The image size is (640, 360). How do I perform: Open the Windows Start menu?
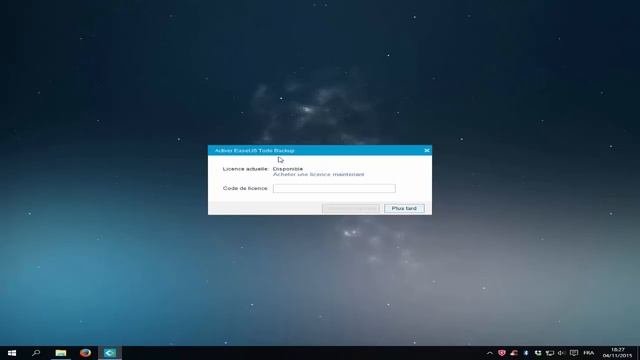(12, 353)
